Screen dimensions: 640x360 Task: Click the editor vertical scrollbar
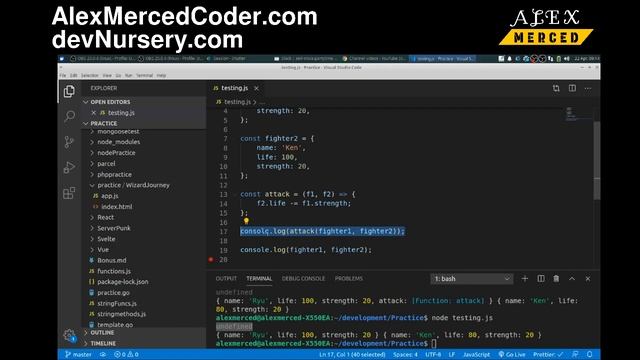[597, 160]
